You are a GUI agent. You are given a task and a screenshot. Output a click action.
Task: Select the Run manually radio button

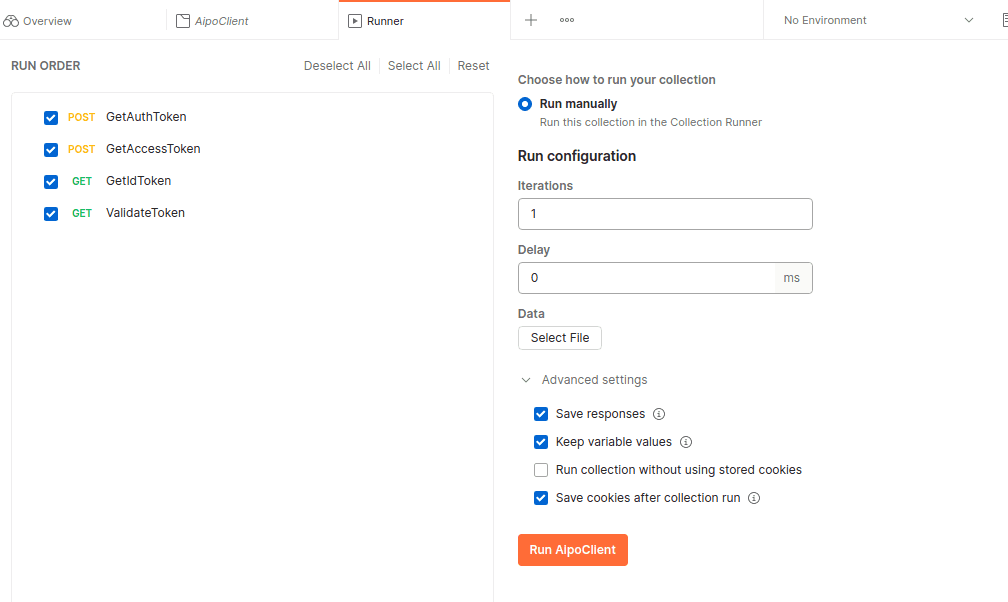click(525, 104)
